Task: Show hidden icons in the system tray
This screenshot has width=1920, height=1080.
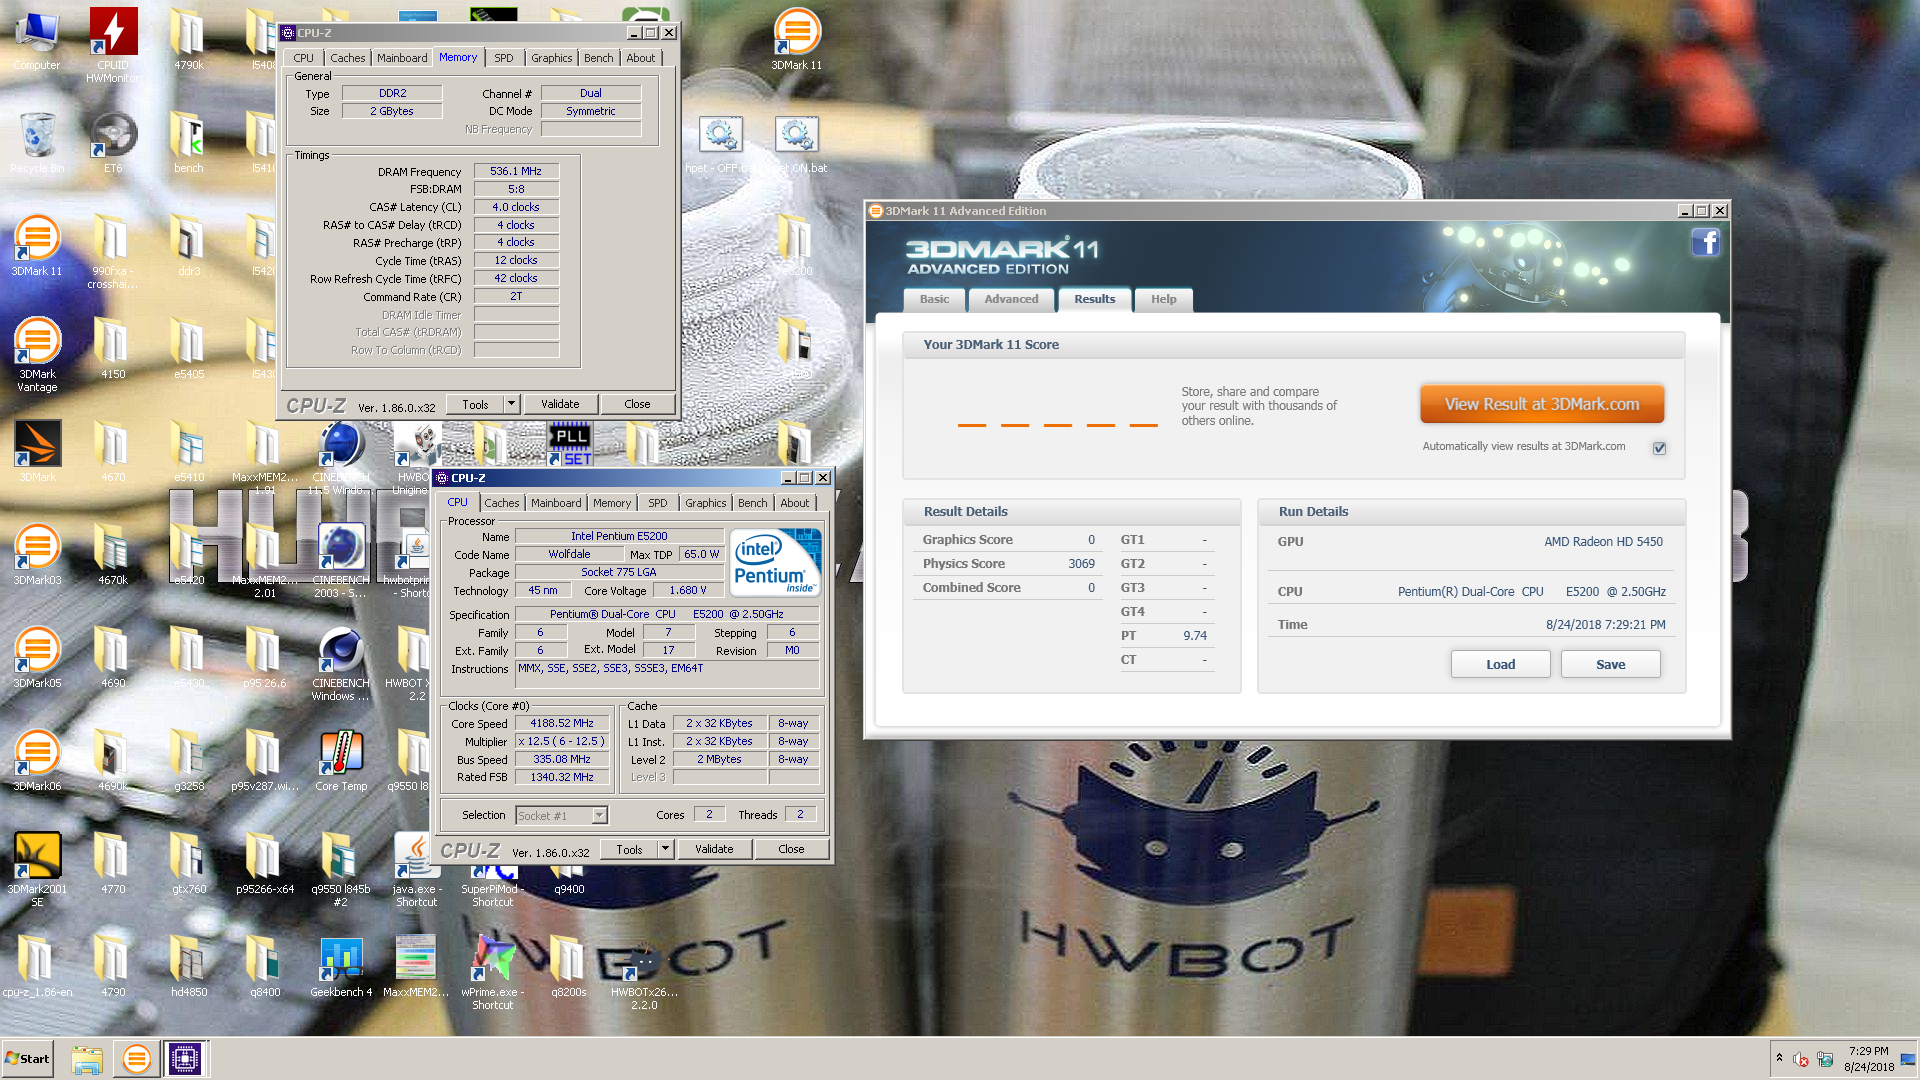Action: click(x=1779, y=1058)
